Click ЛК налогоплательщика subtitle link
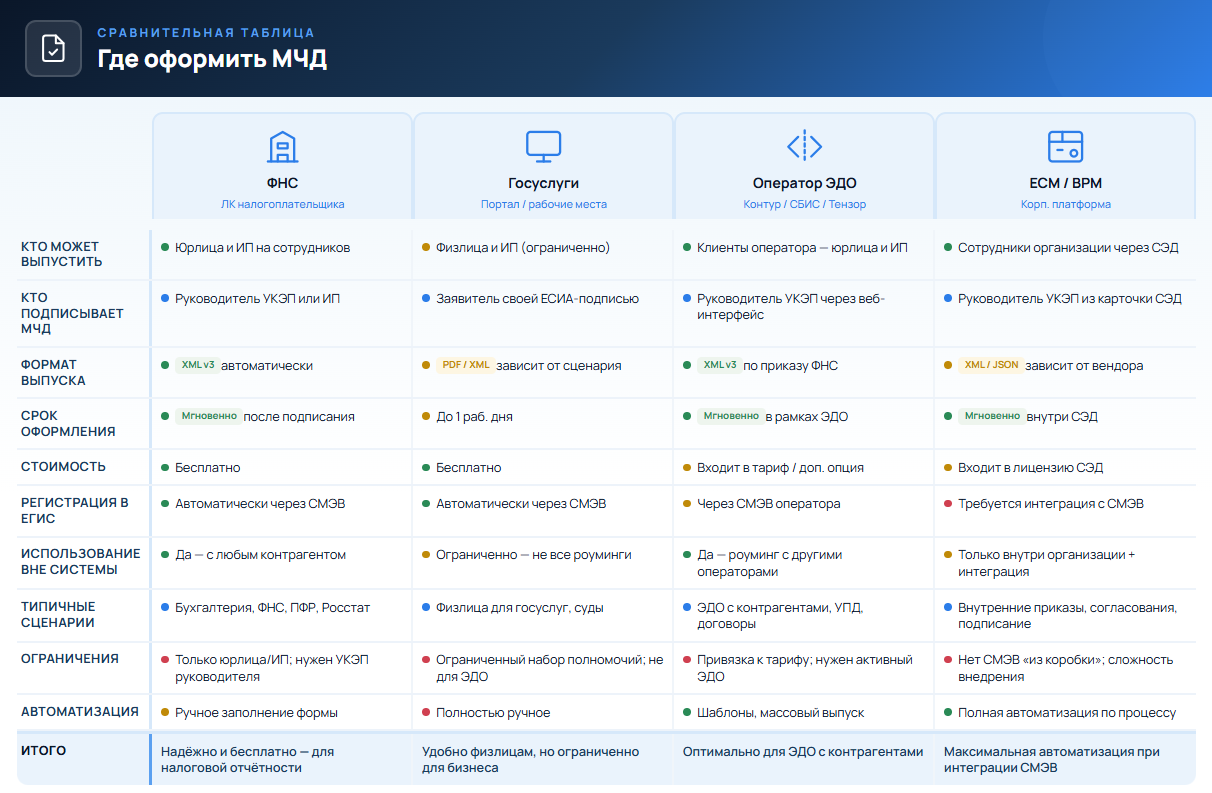1212x793 pixels. pyautogui.click(x=283, y=204)
